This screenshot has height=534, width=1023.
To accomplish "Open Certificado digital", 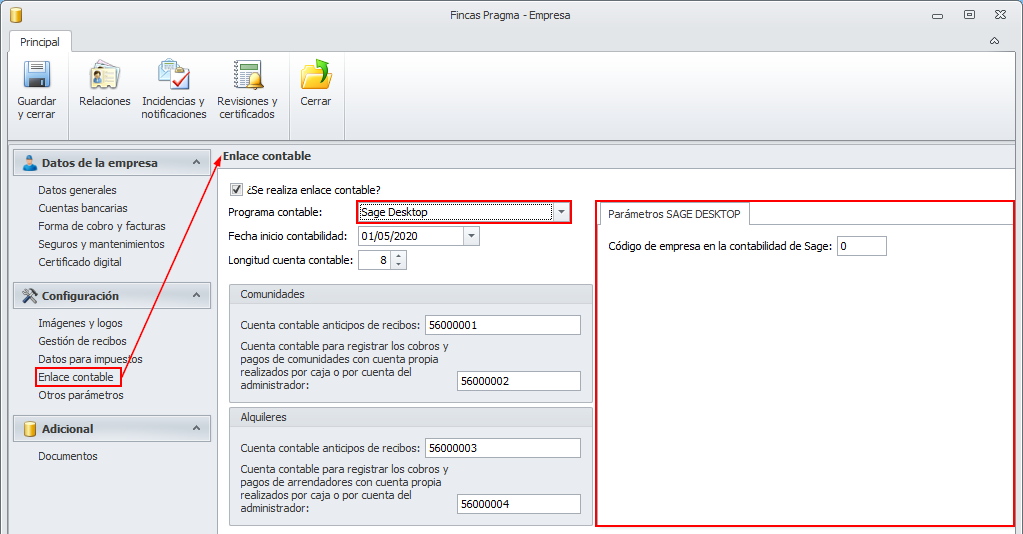I will pos(80,262).
